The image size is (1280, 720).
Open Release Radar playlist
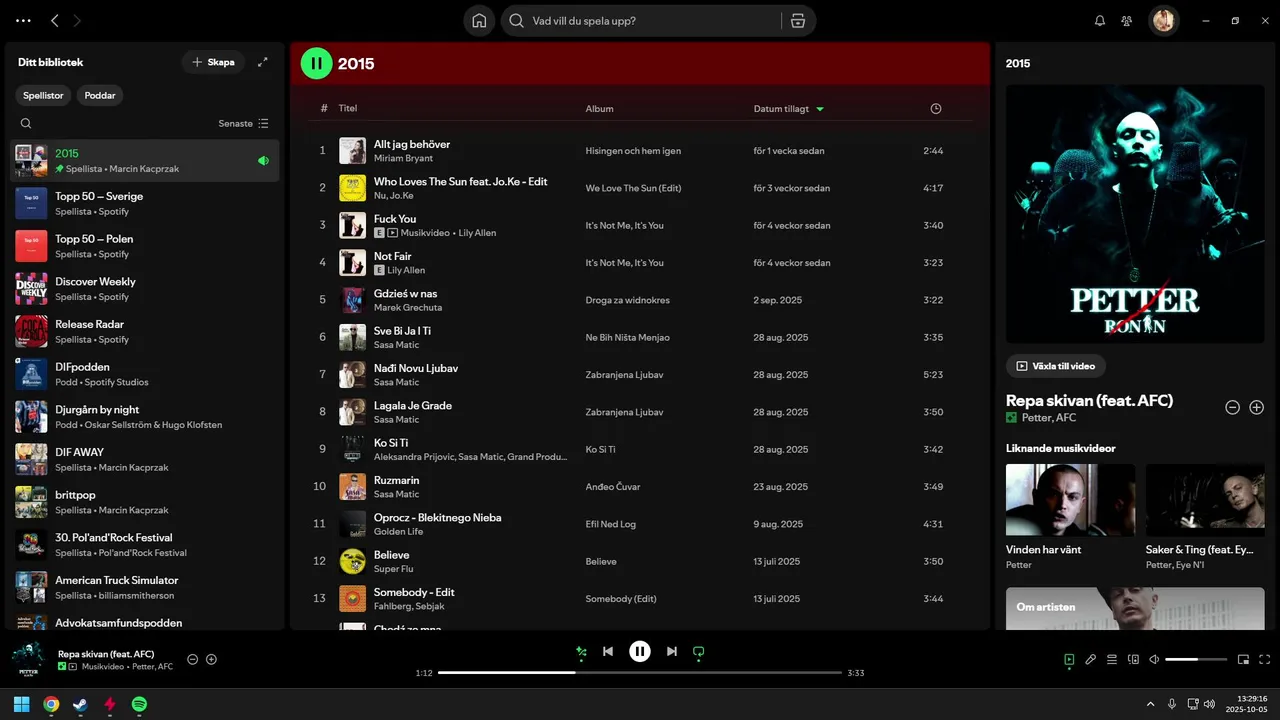pos(145,331)
